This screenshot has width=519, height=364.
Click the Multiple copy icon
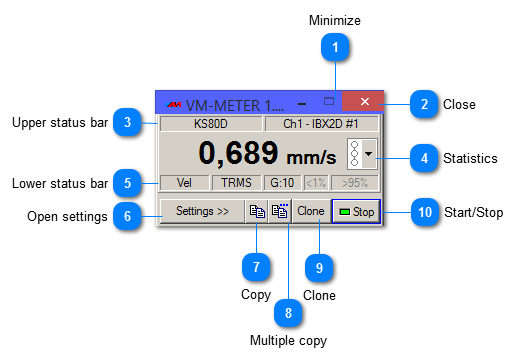coord(280,211)
